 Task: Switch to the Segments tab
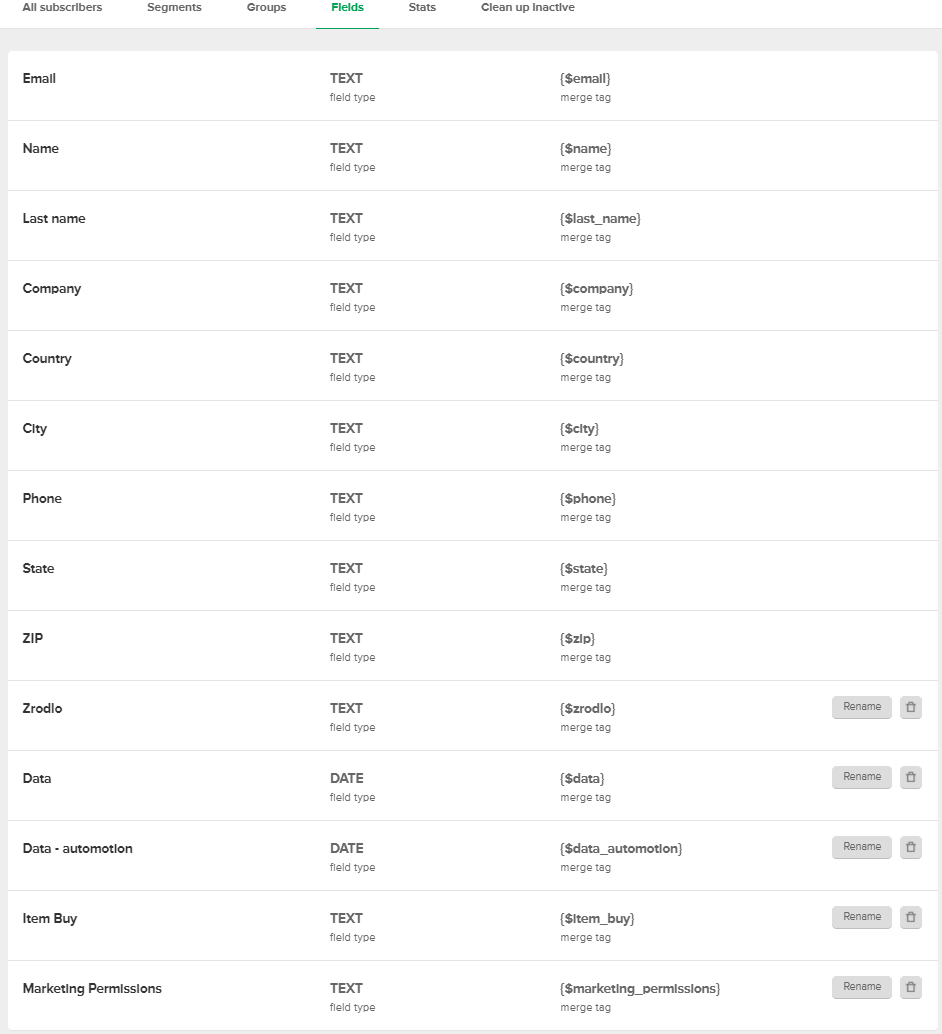[174, 8]
